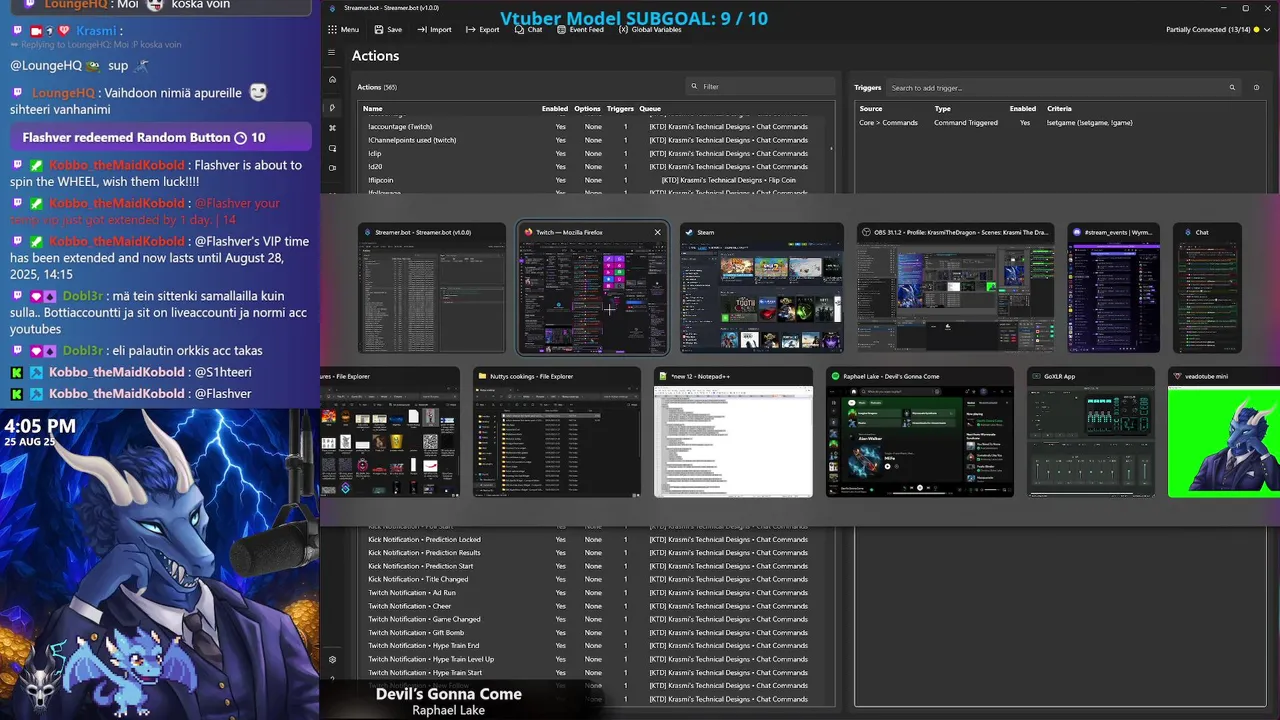1280x720 pixels.
Task: Select the !Channelpoints used (twitch) action
Action: coord(595,140)
